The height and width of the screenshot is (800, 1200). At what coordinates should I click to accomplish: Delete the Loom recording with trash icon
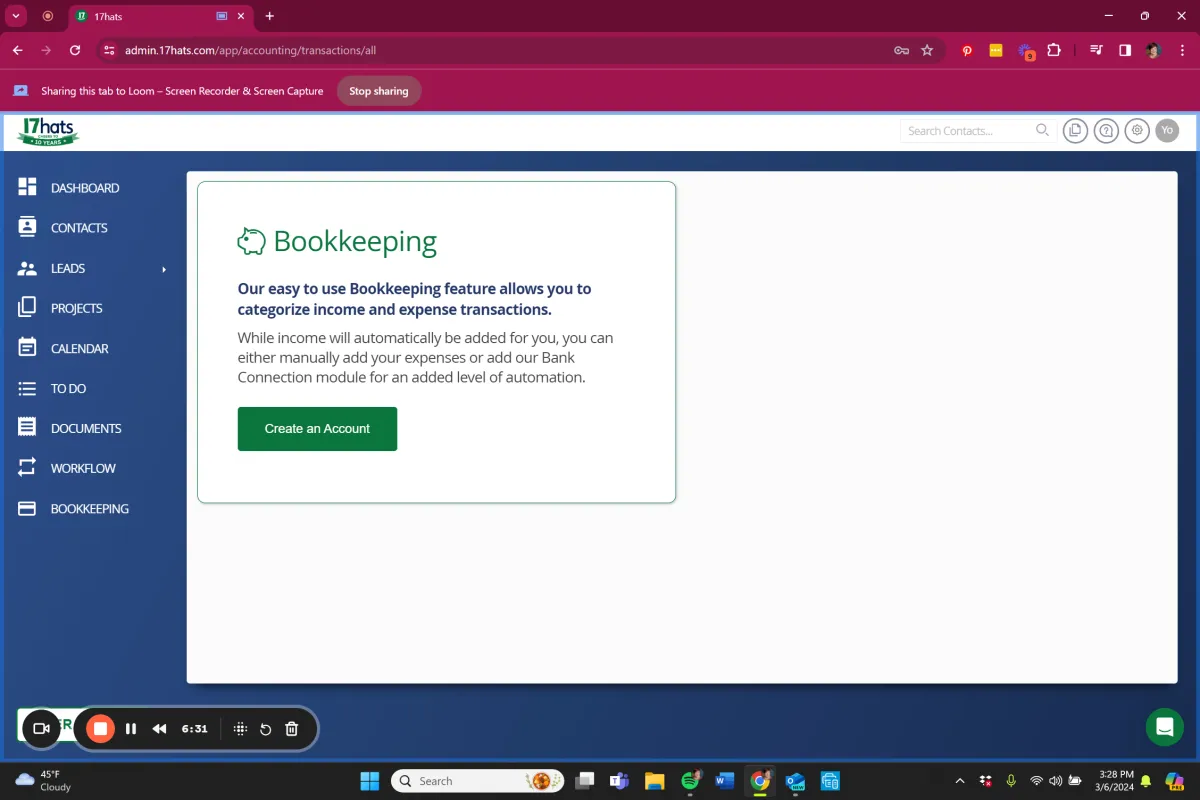point(292,729)
